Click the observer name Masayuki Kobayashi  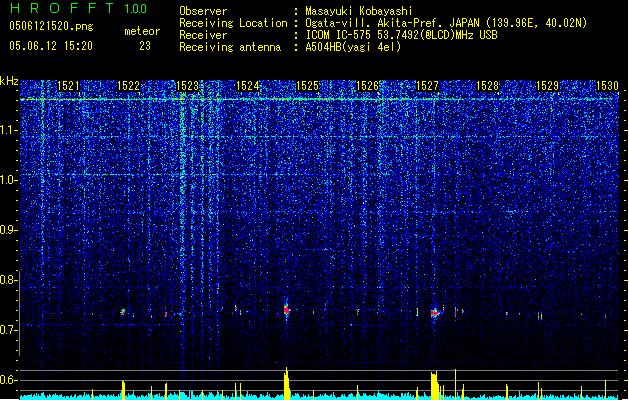click(359, 11)
